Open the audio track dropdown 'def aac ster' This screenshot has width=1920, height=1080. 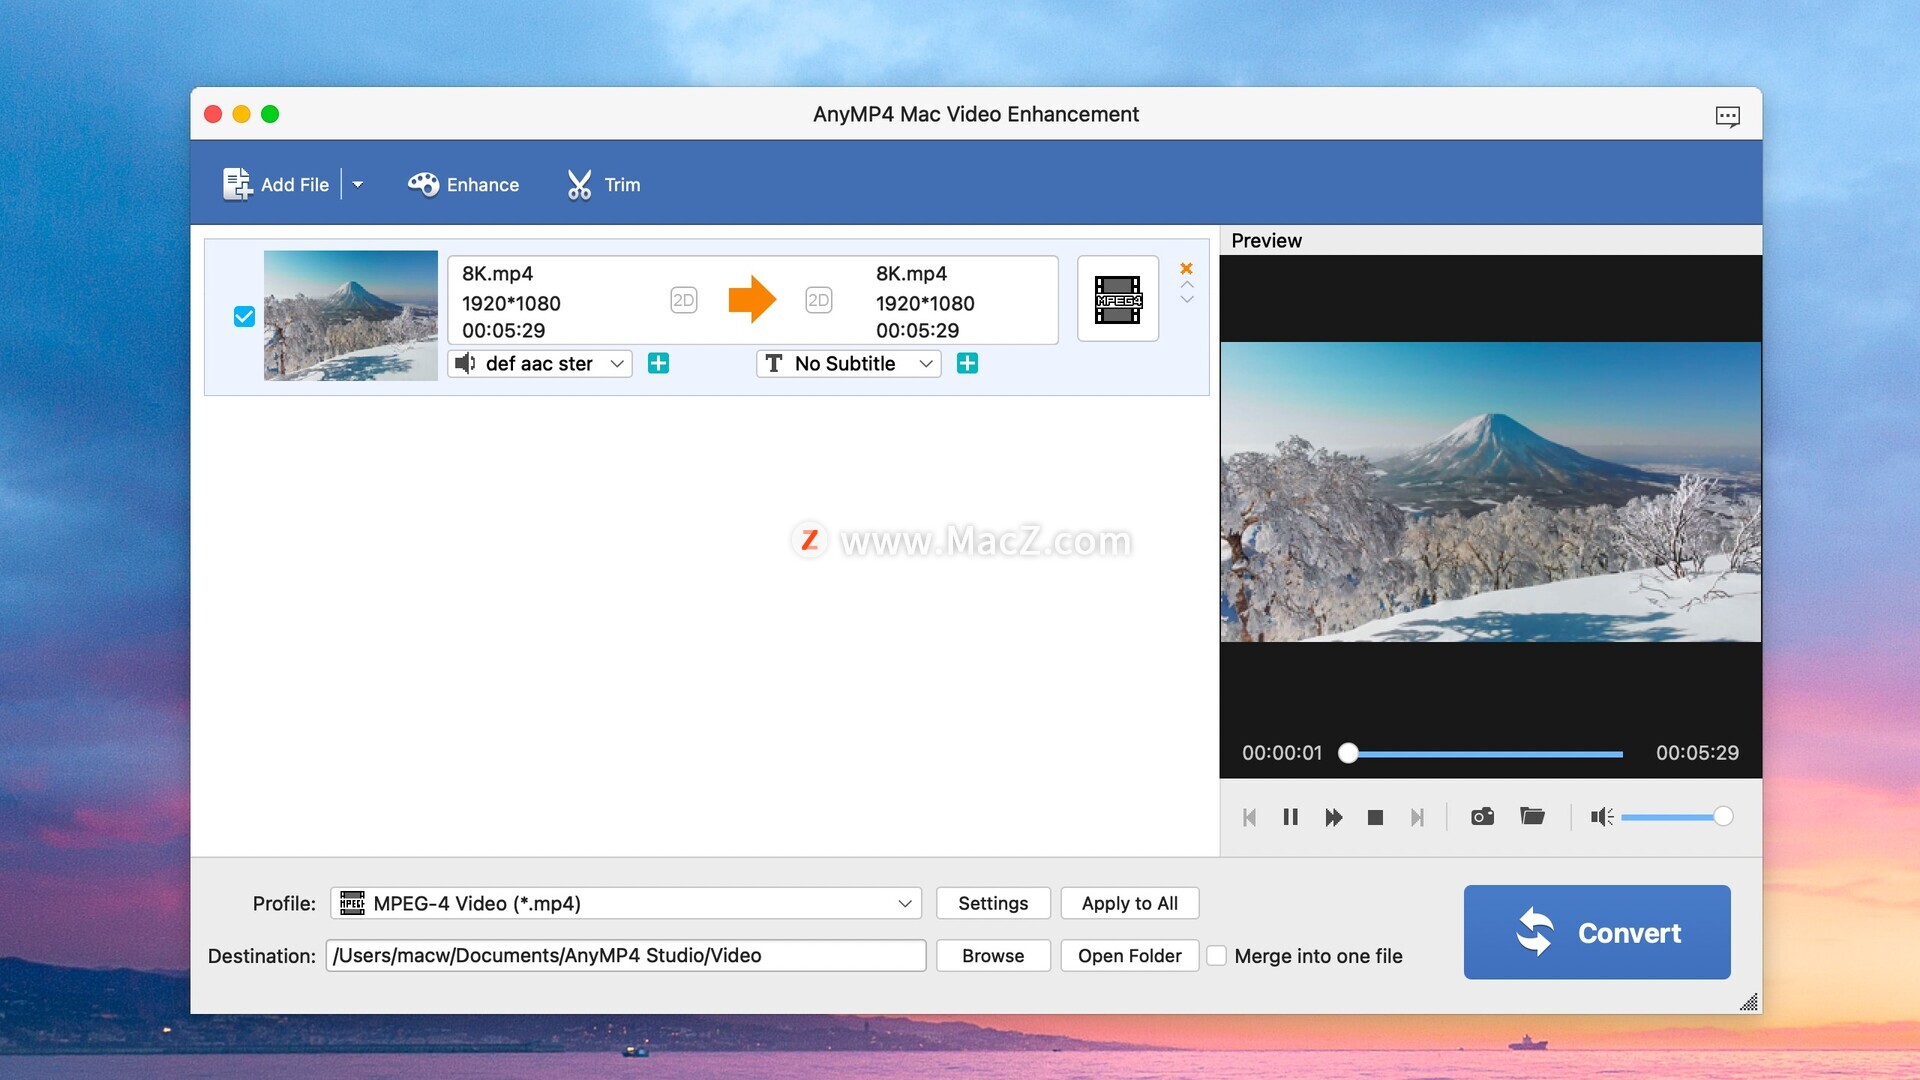click(540, 364)
